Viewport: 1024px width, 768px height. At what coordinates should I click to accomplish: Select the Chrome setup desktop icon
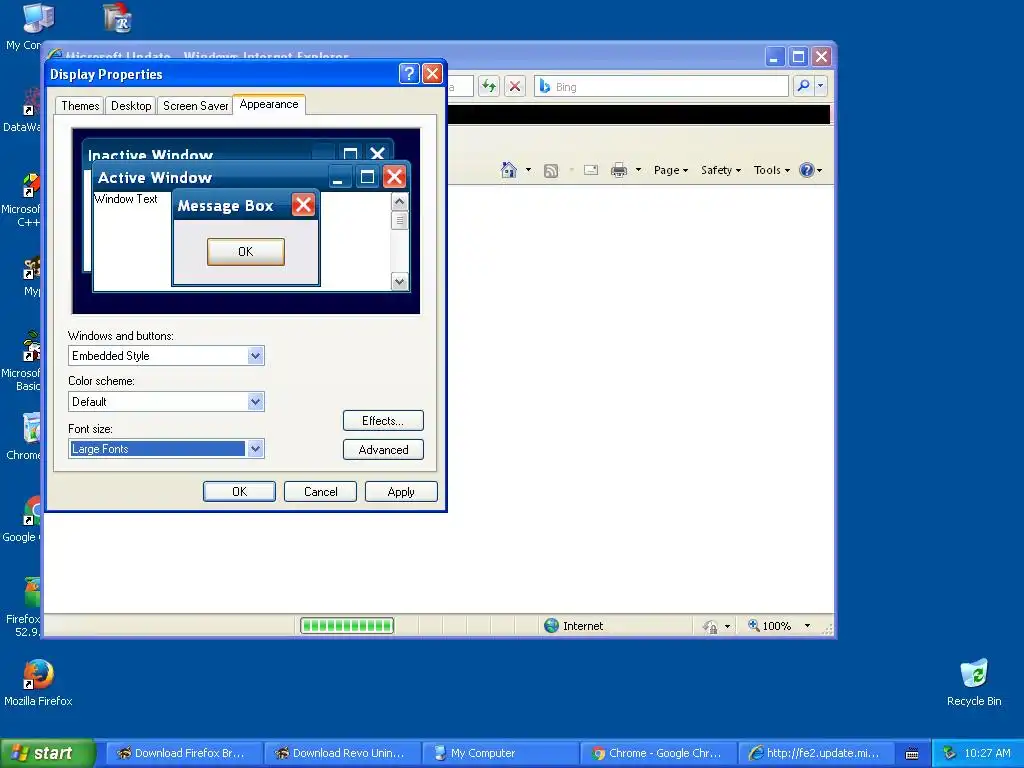[22, 436]
